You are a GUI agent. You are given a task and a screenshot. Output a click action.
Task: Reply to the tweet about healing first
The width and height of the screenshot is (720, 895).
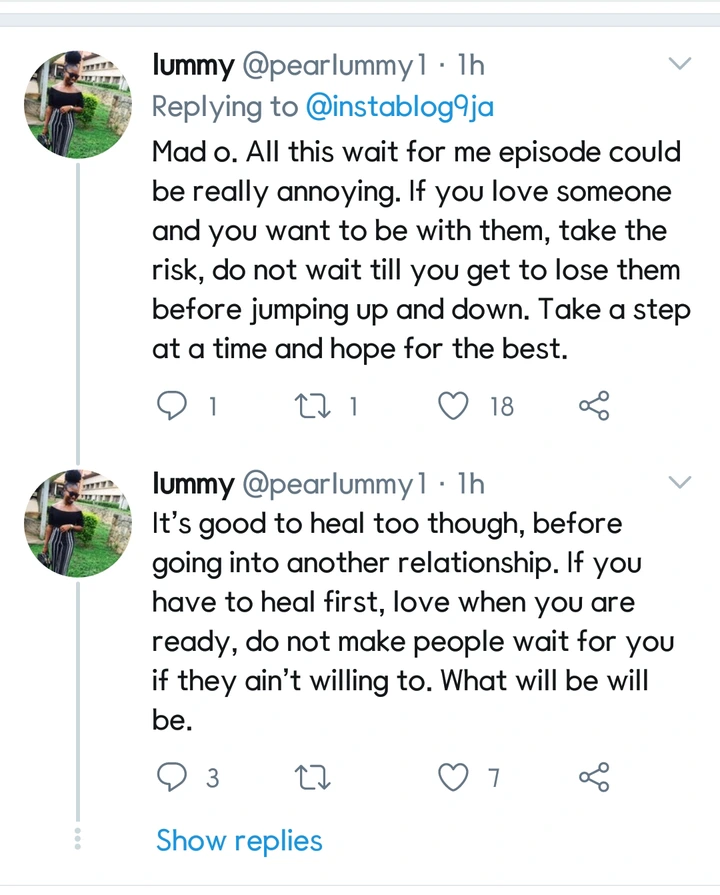[x=174, y=777]
